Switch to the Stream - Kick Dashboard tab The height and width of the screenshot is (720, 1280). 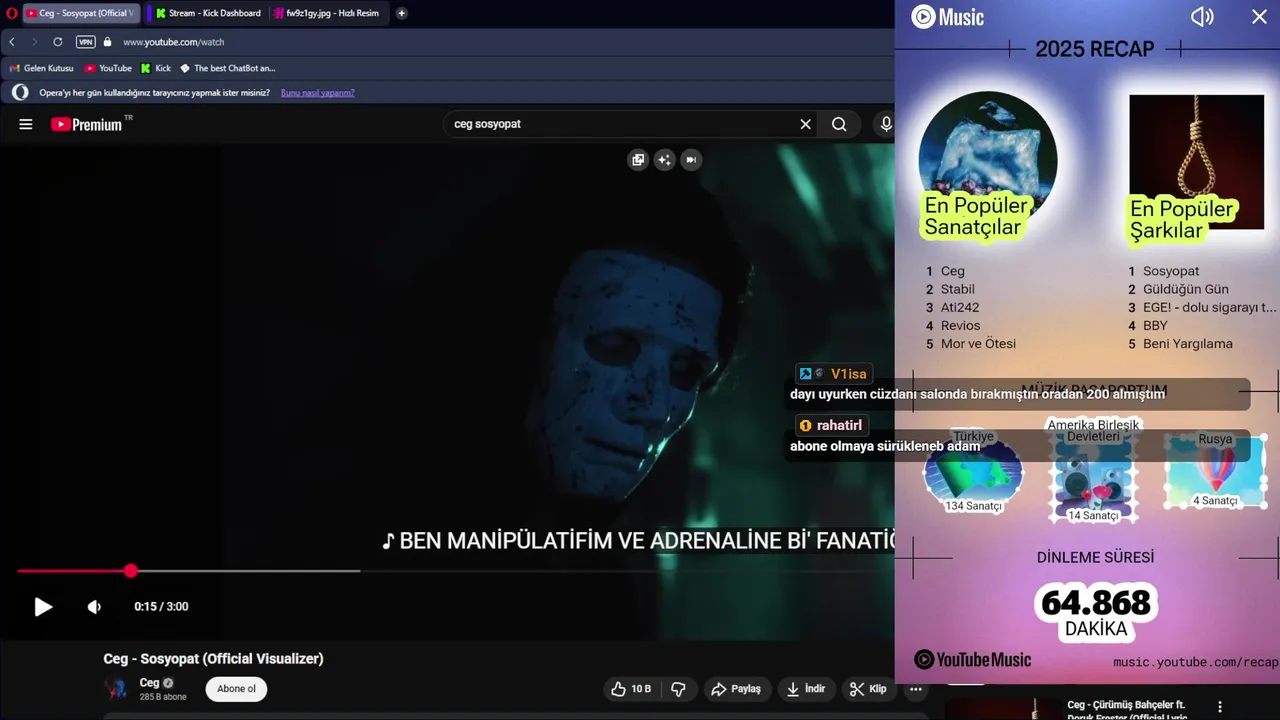pos(208,13)
